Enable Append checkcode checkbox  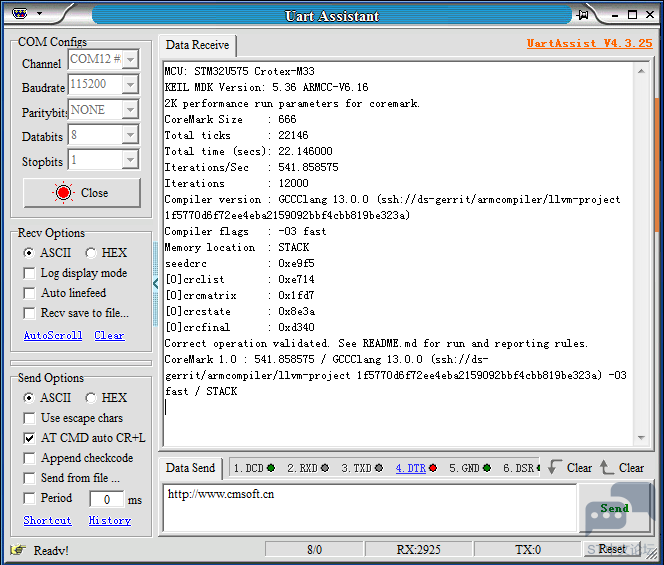29,458
